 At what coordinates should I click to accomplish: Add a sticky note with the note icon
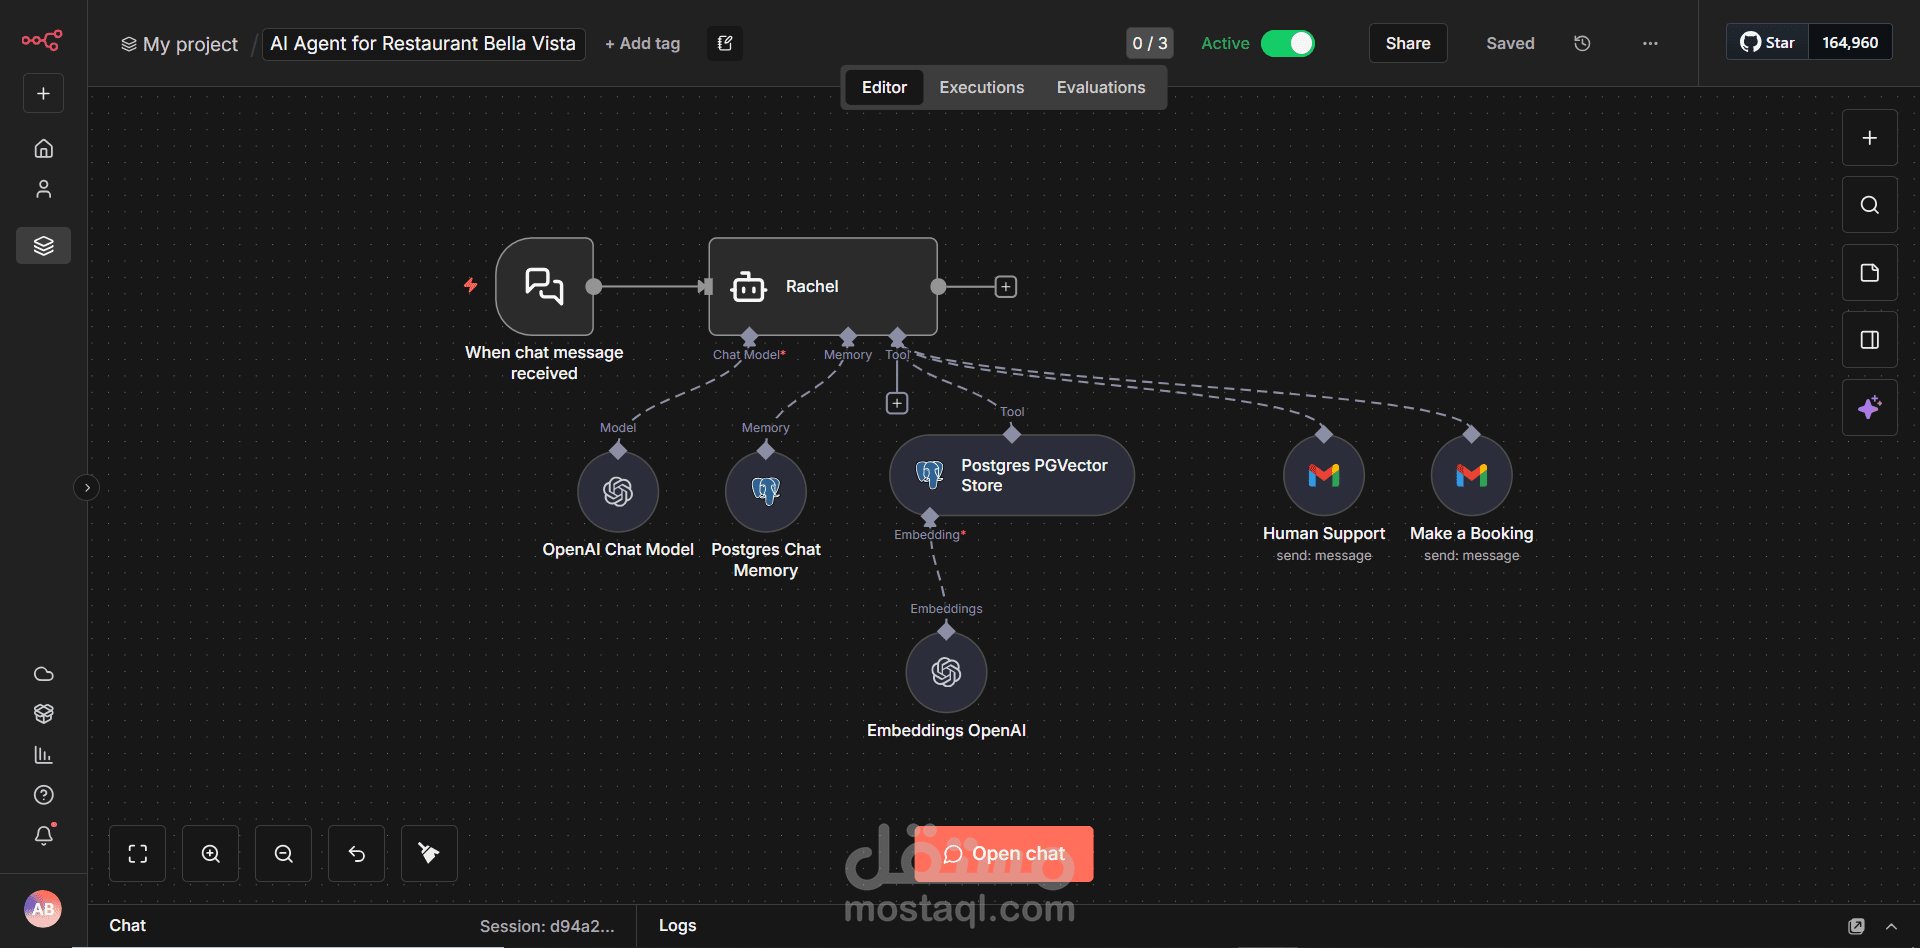pos(1869,273)
